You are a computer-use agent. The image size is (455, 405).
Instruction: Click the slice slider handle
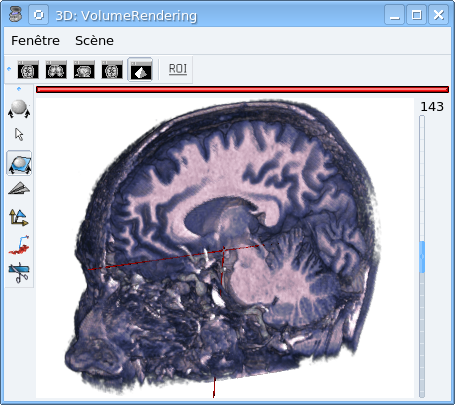point(422,257)
